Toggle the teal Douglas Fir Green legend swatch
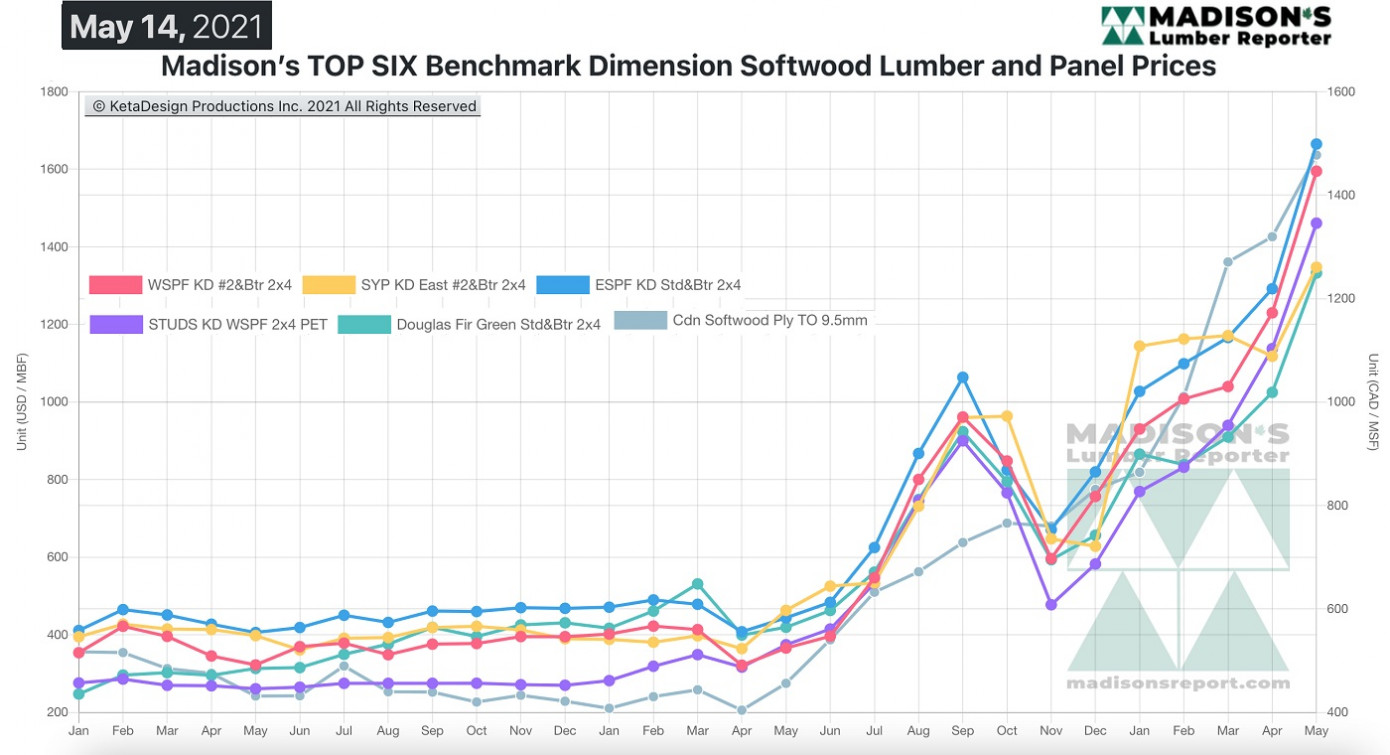The width and height of the screenshot is (1390, 755). click(x=364, y=324)
